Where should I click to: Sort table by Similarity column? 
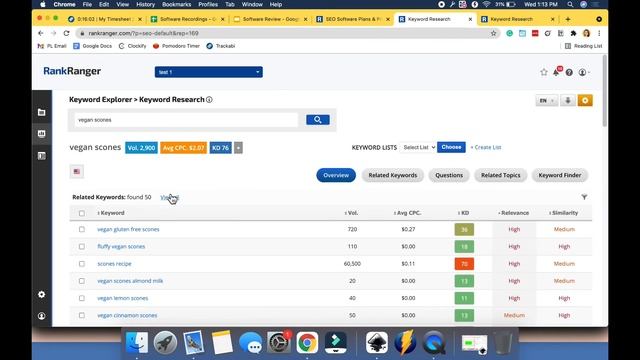click(x=564, y=213)
